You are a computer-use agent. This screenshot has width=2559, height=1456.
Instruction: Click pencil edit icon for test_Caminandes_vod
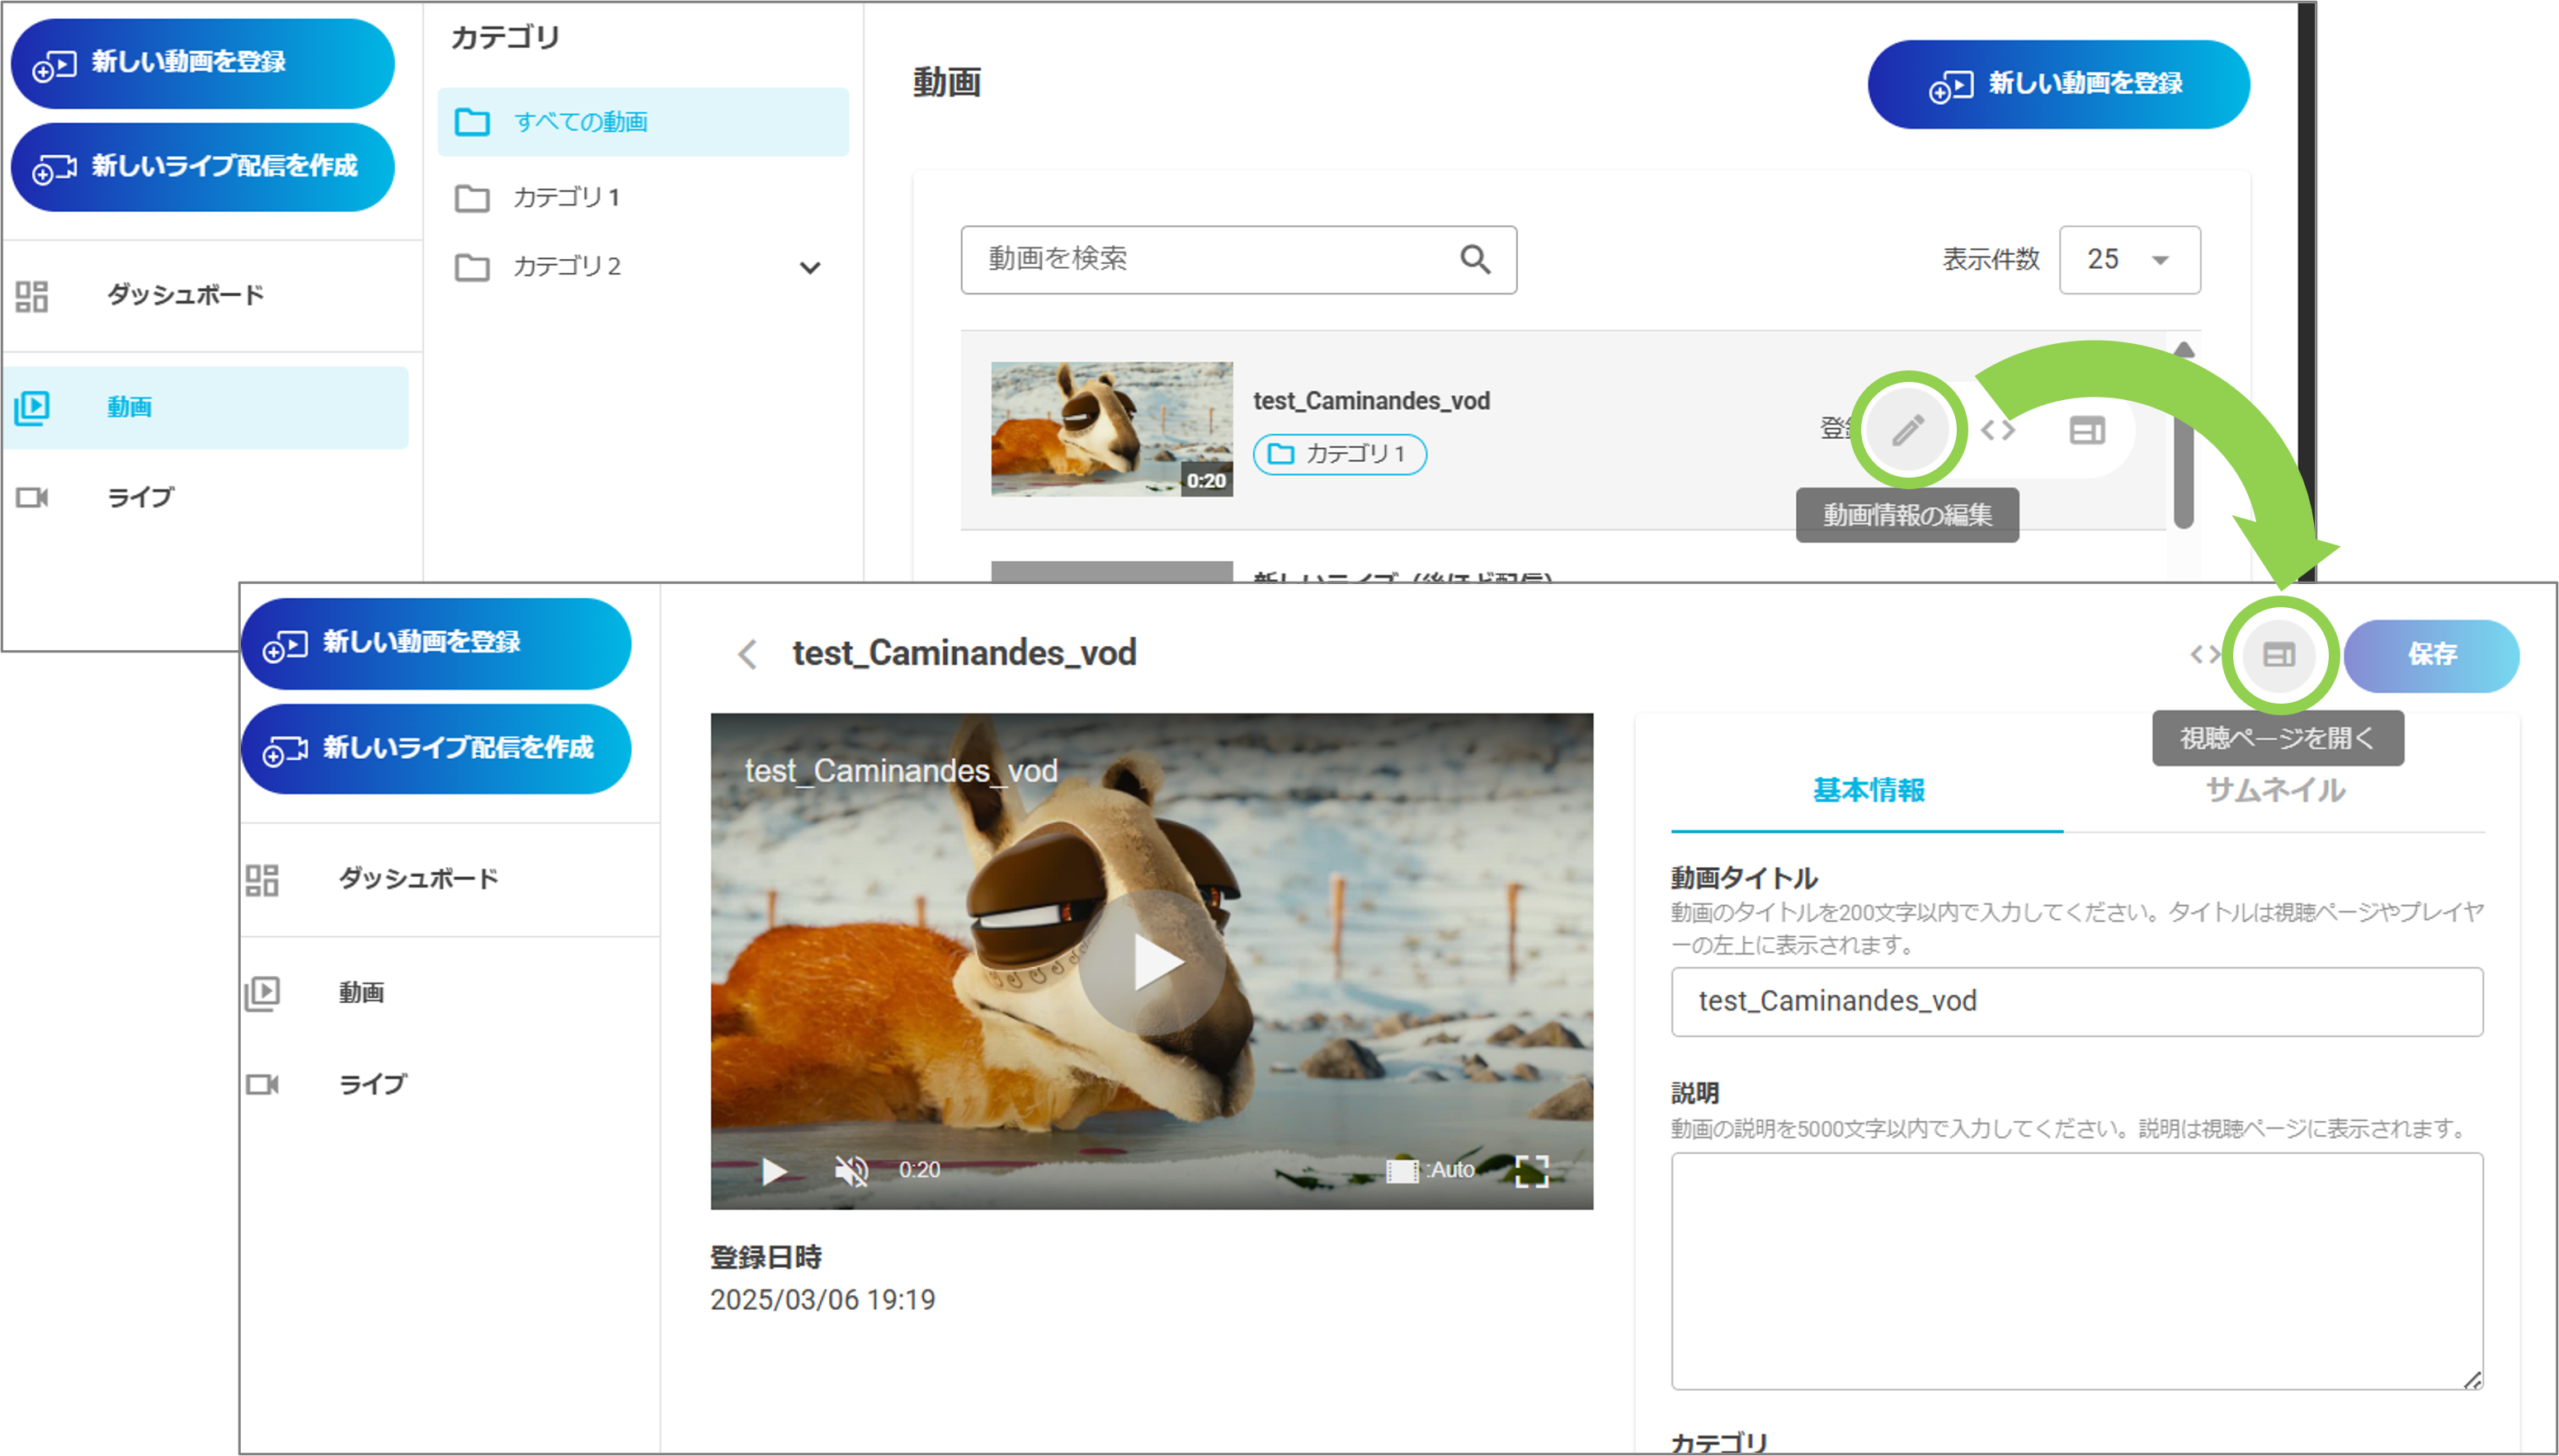pos(1907,430)
